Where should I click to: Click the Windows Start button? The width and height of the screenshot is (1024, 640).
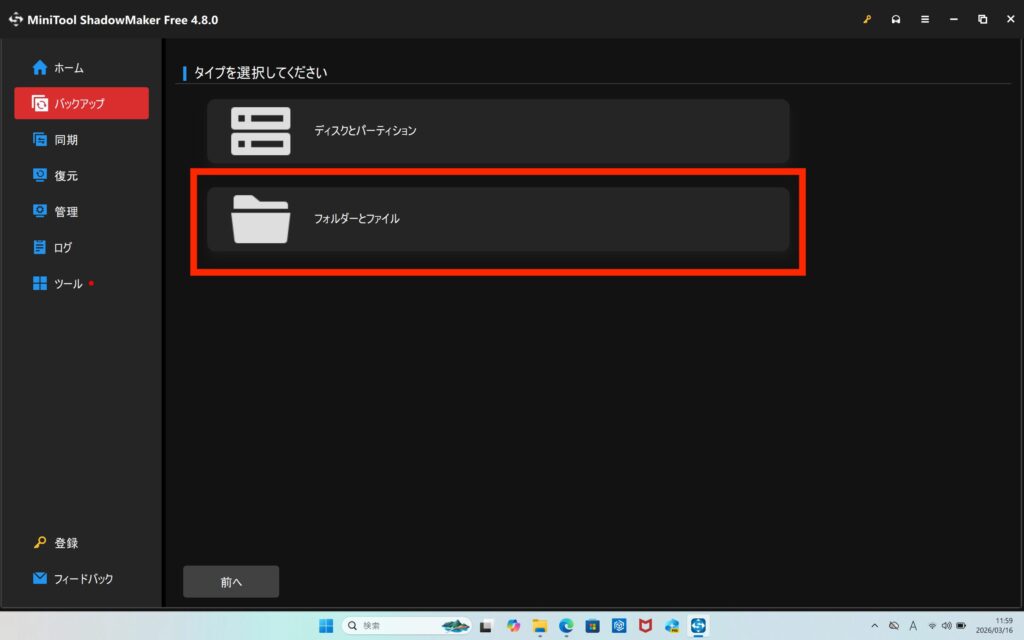pos(326,625)
